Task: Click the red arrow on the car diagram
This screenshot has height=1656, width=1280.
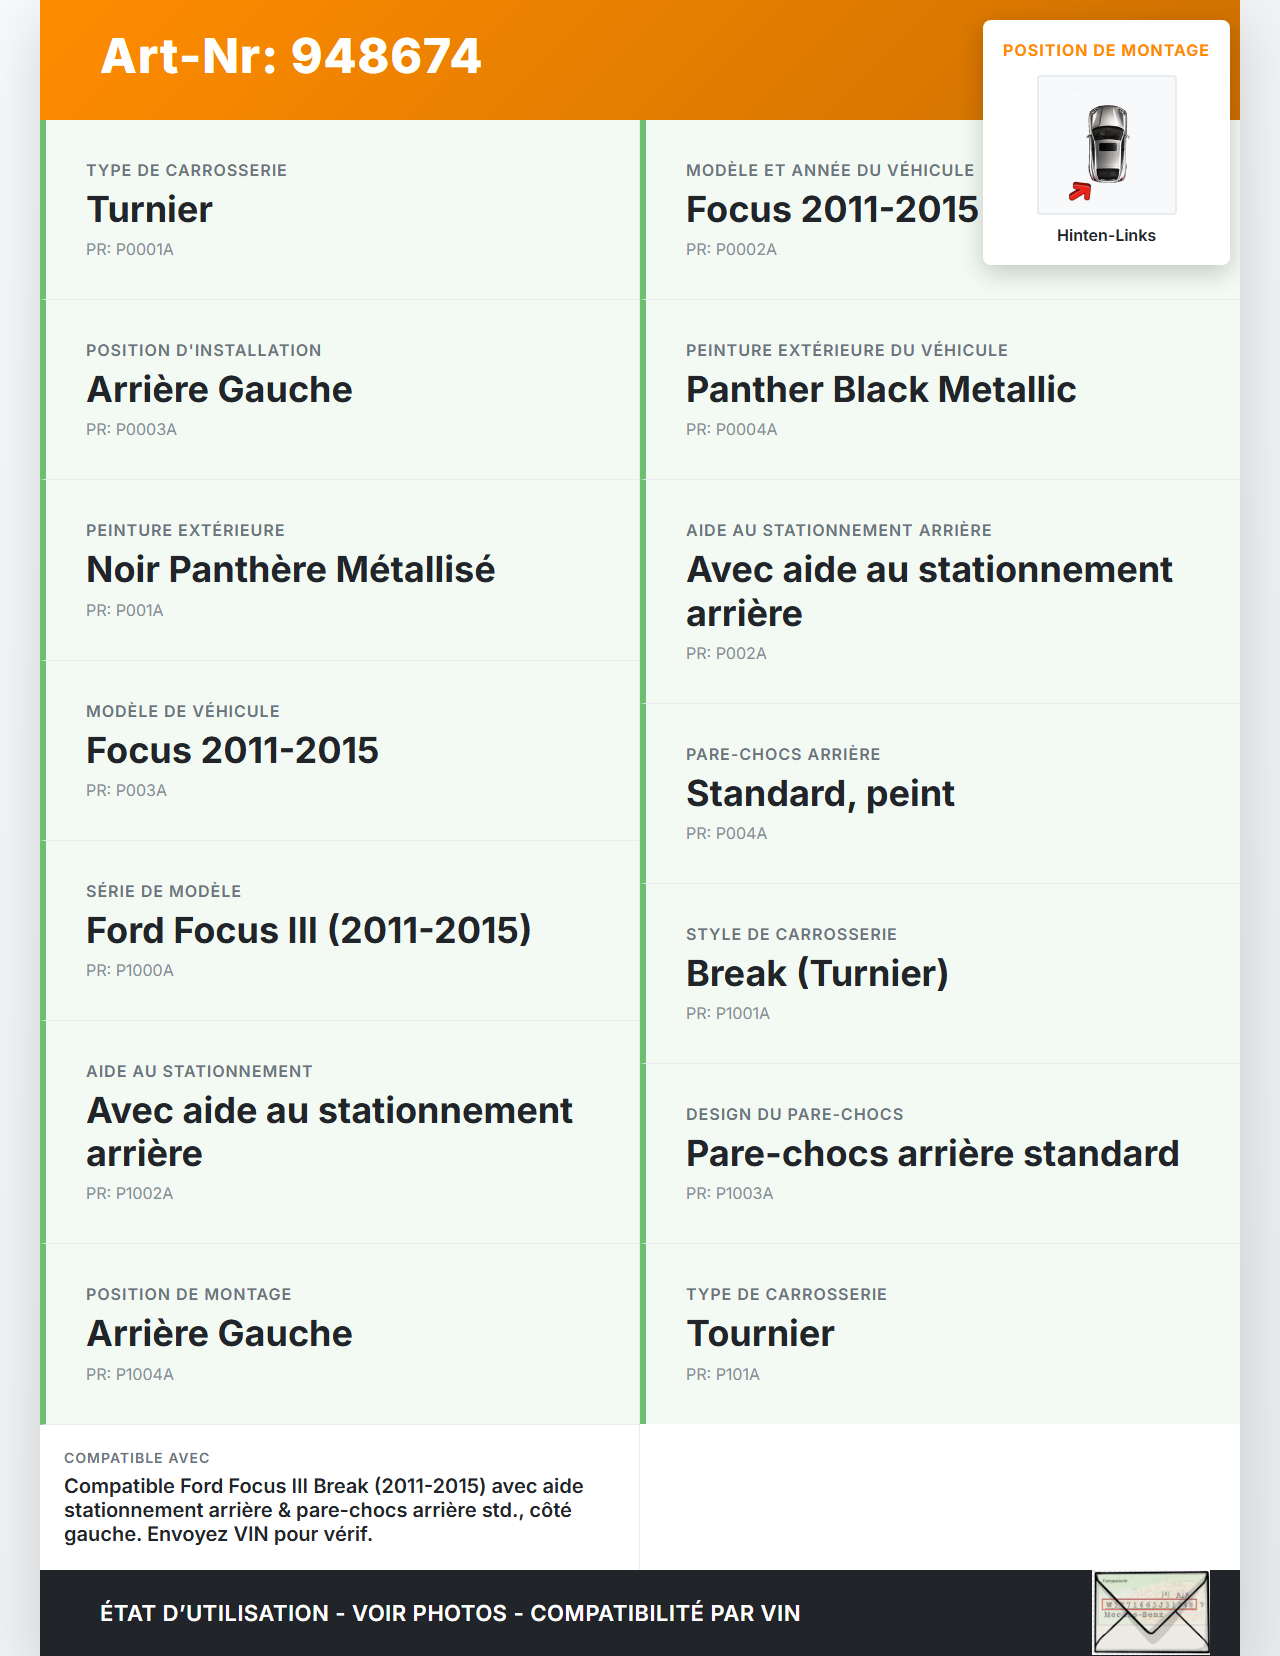Action: click(1080, 191)
